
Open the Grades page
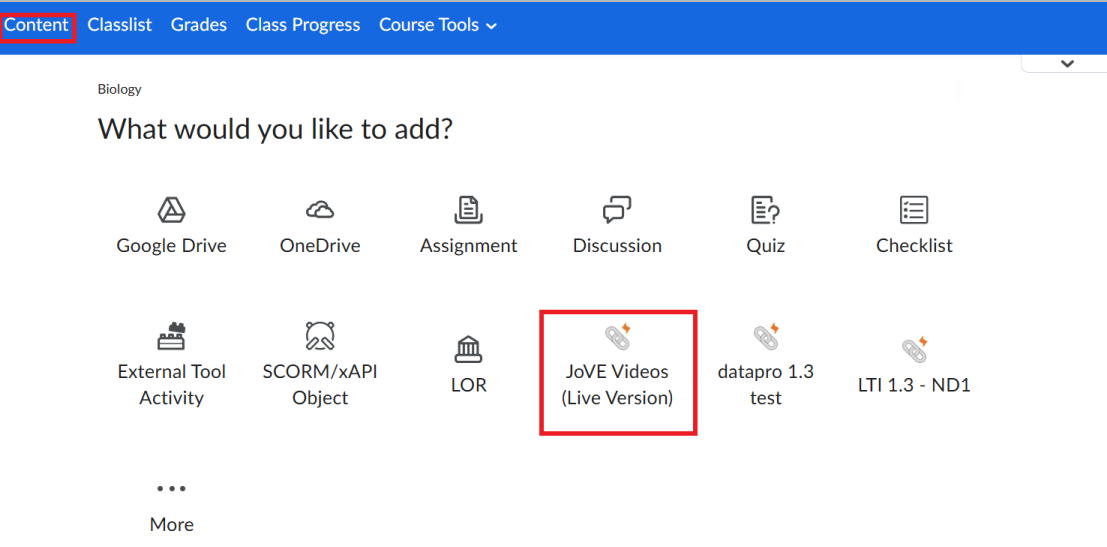pos(199,25)
